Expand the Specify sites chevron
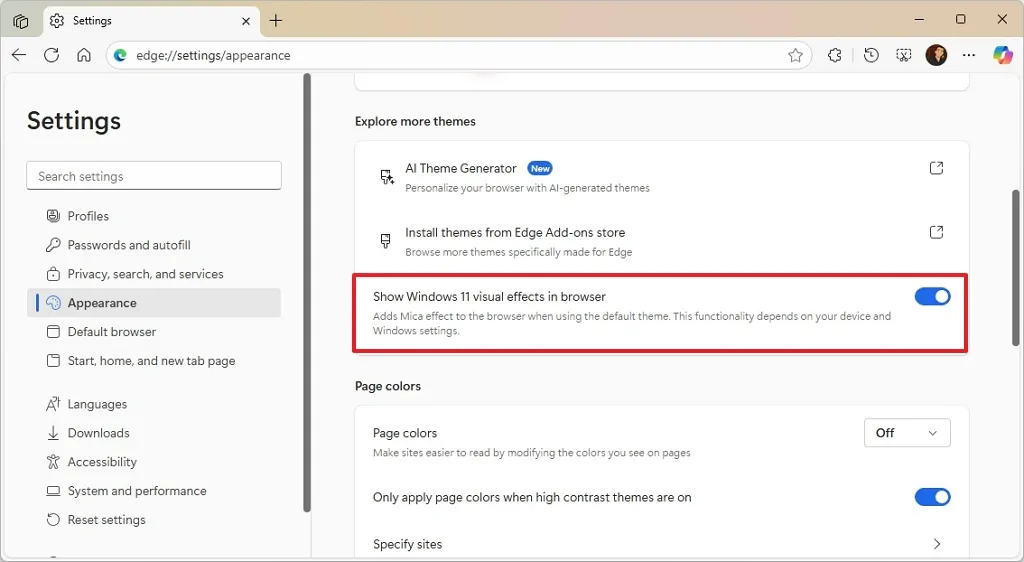 tap(936, 544)
